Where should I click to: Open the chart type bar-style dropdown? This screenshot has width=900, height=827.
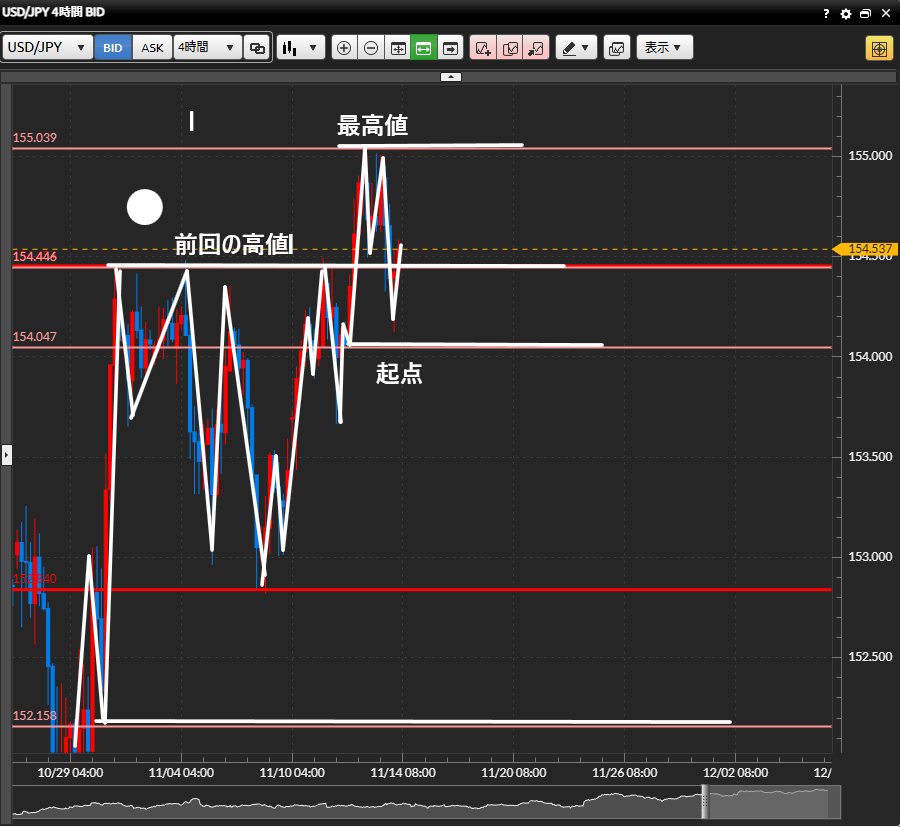click(x=301, y=48)
